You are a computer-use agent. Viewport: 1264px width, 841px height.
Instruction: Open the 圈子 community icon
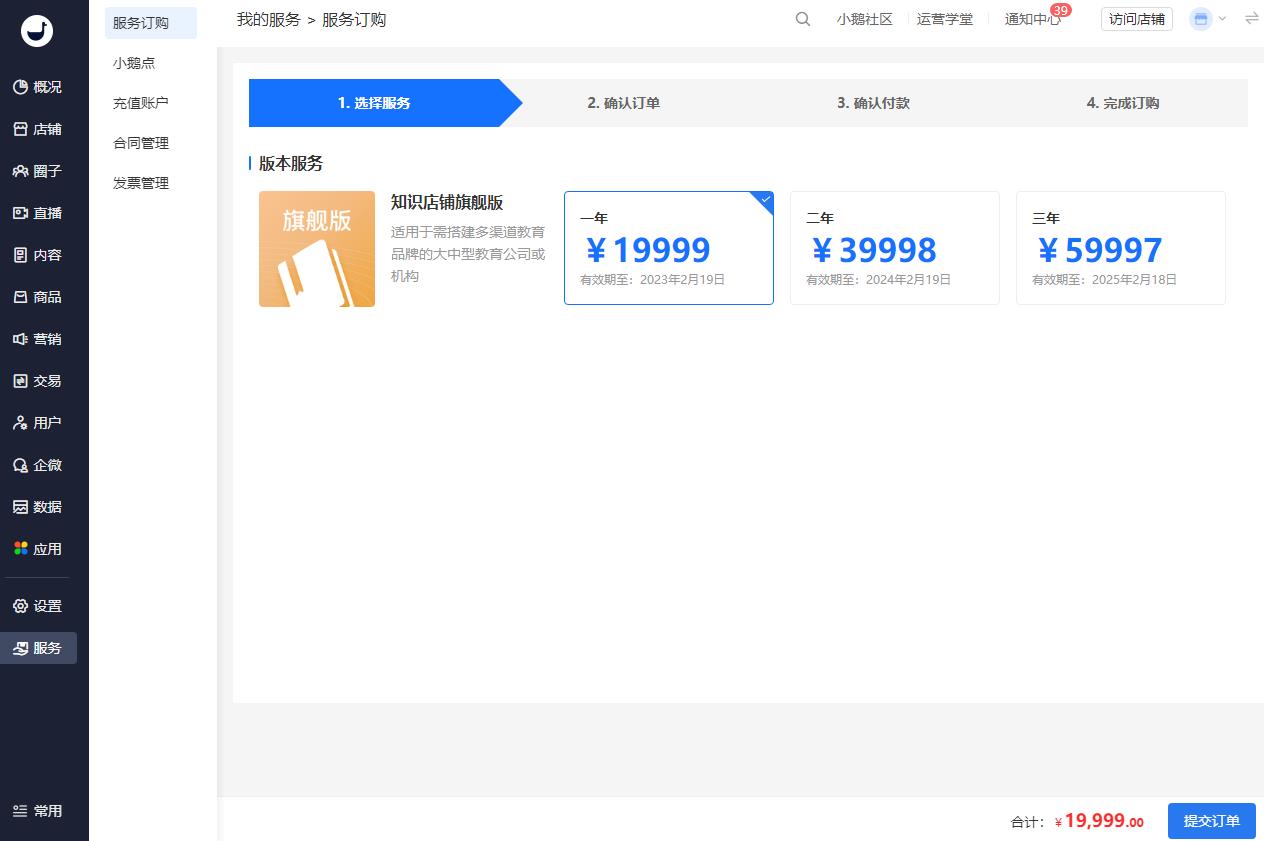click(x=20, y=171)
